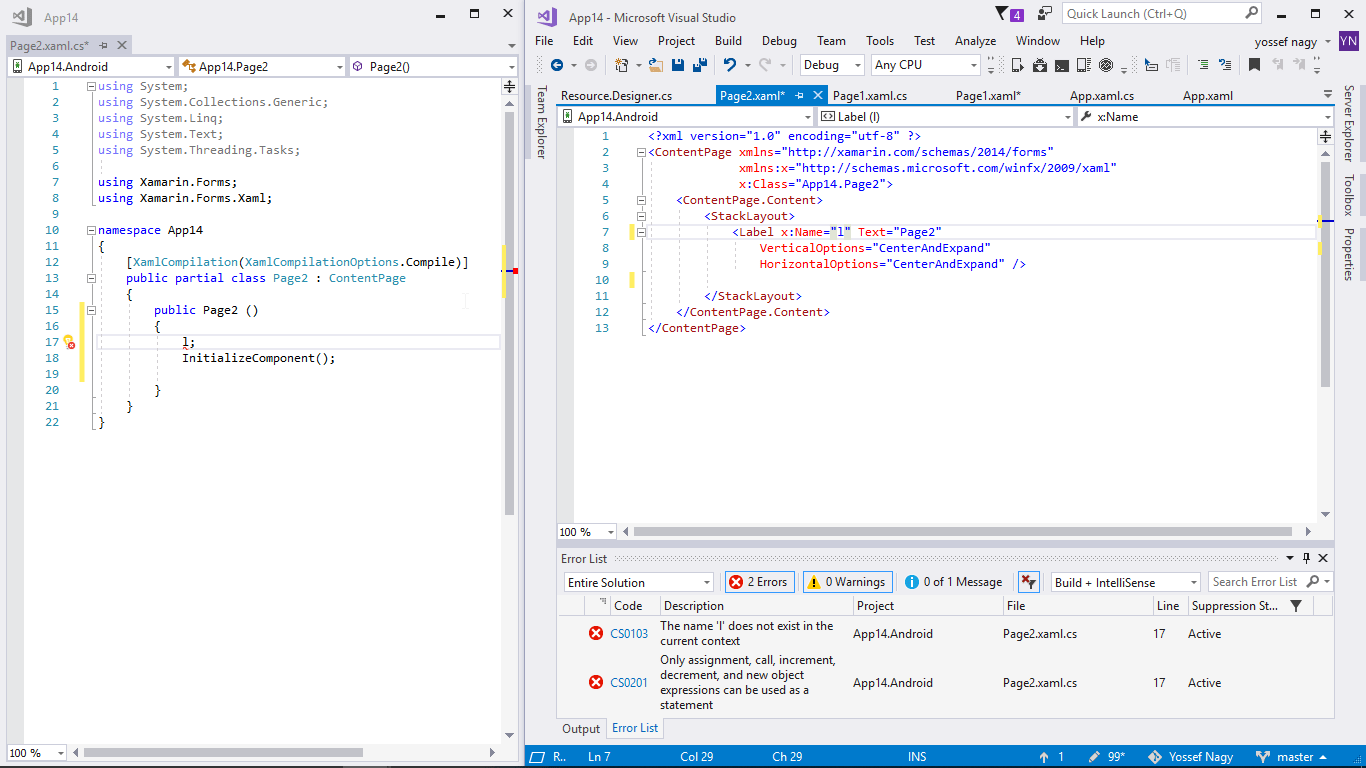Open the notifications flag icon
Image resolution: width=1366 pixels, height=768 pixels.
[x=1003, y=14]
